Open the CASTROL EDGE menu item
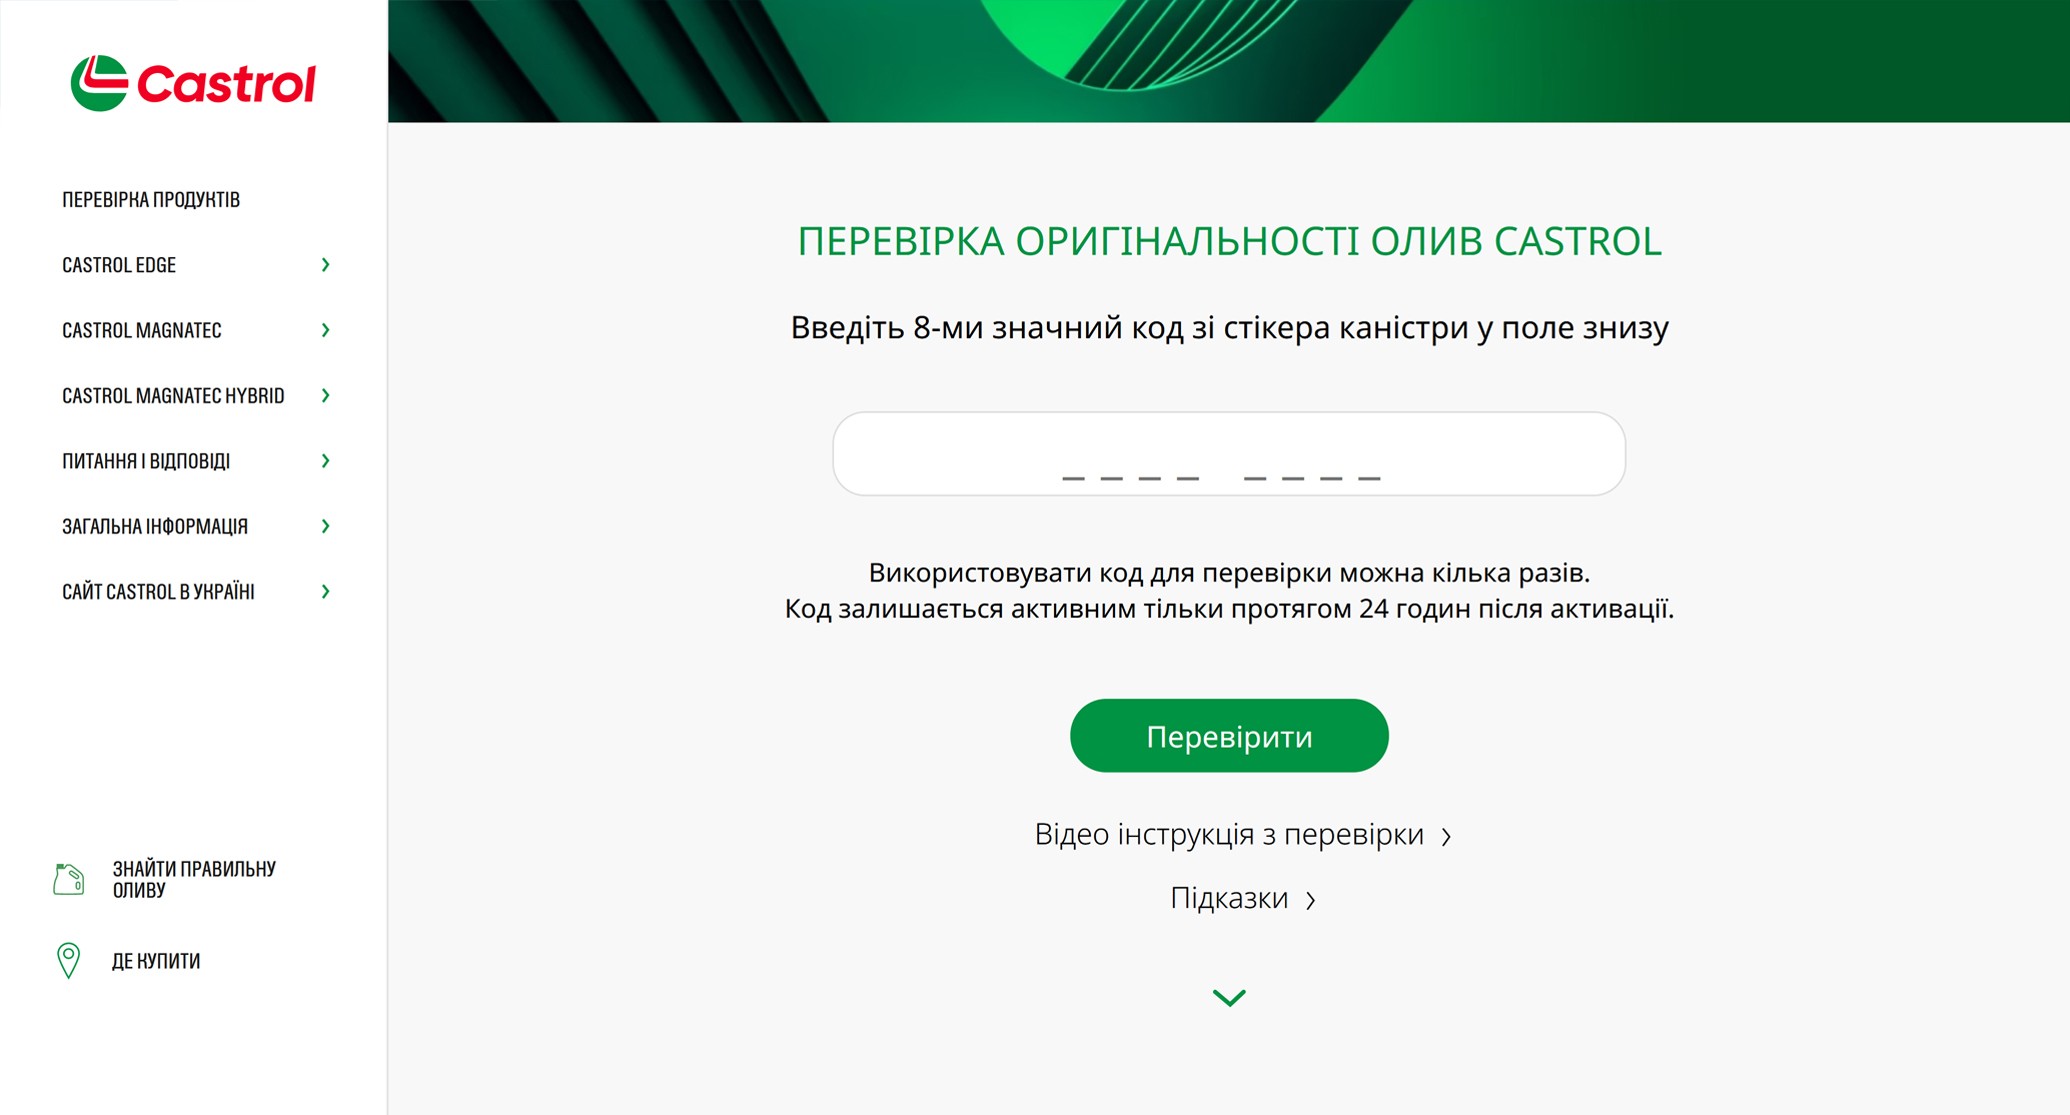Viewport: 2070px width, 1115px height. coord(119,265)
